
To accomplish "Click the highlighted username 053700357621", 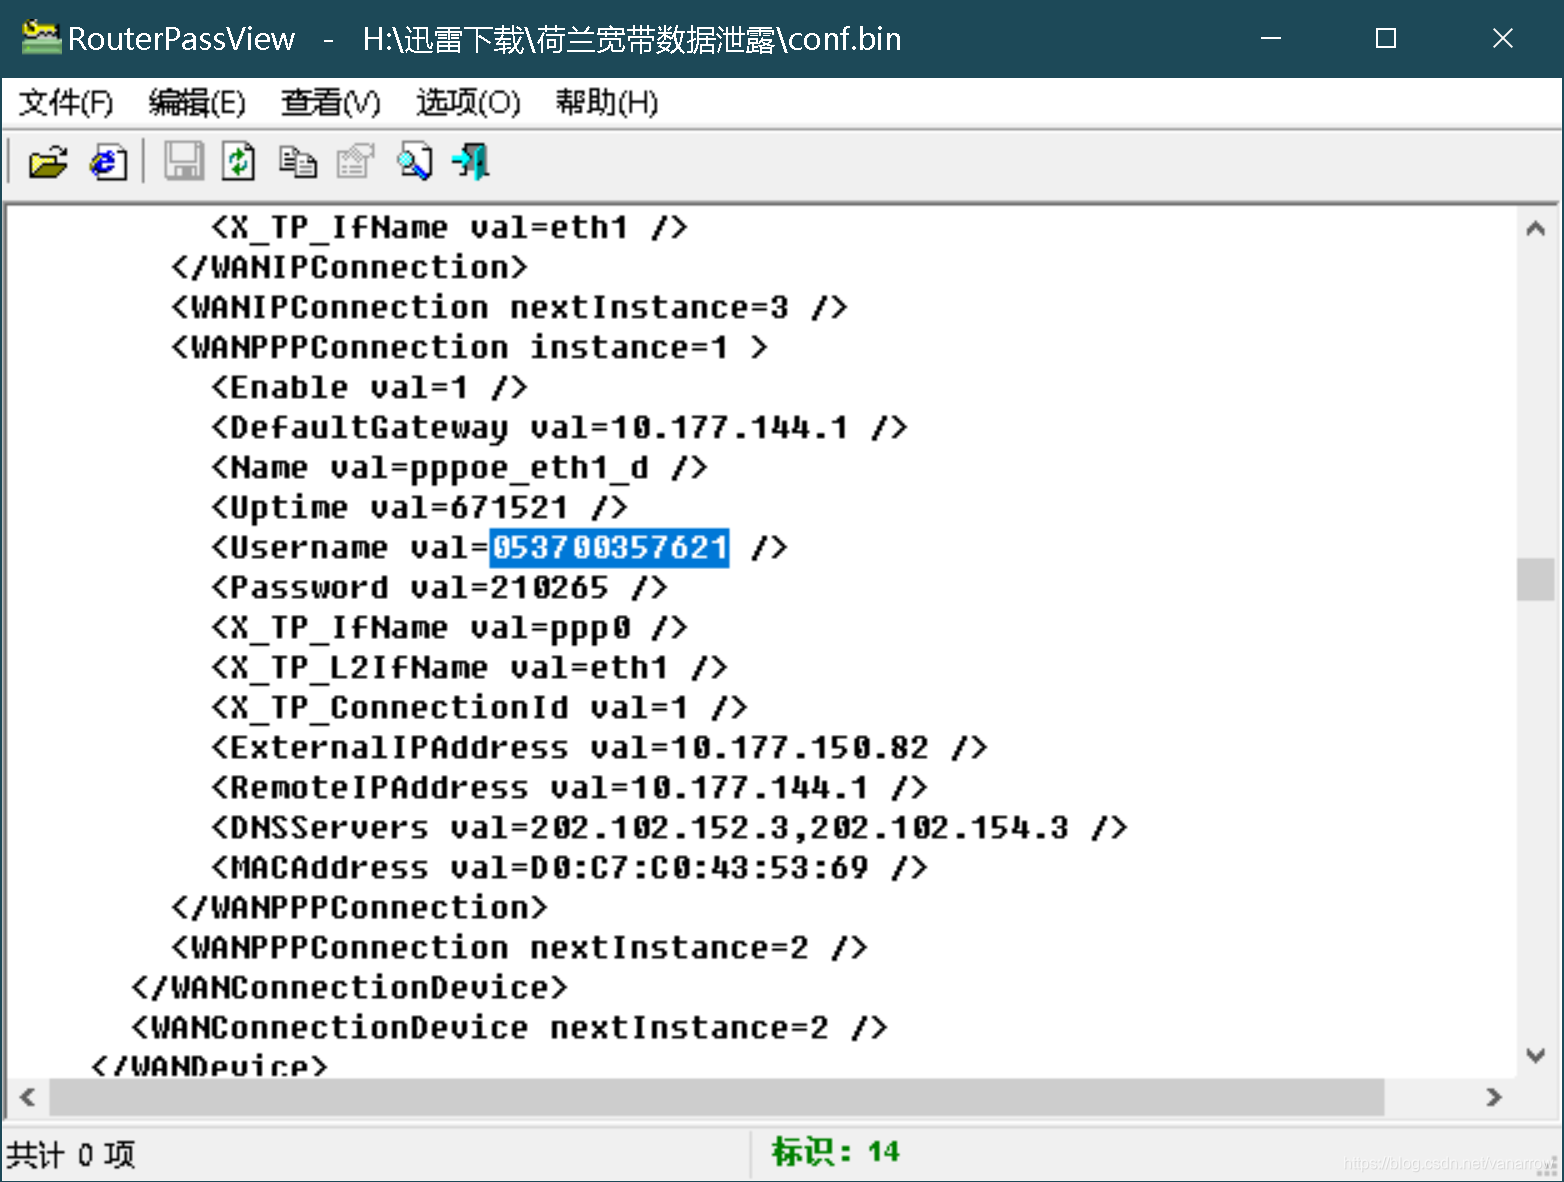I will [609, 548].
